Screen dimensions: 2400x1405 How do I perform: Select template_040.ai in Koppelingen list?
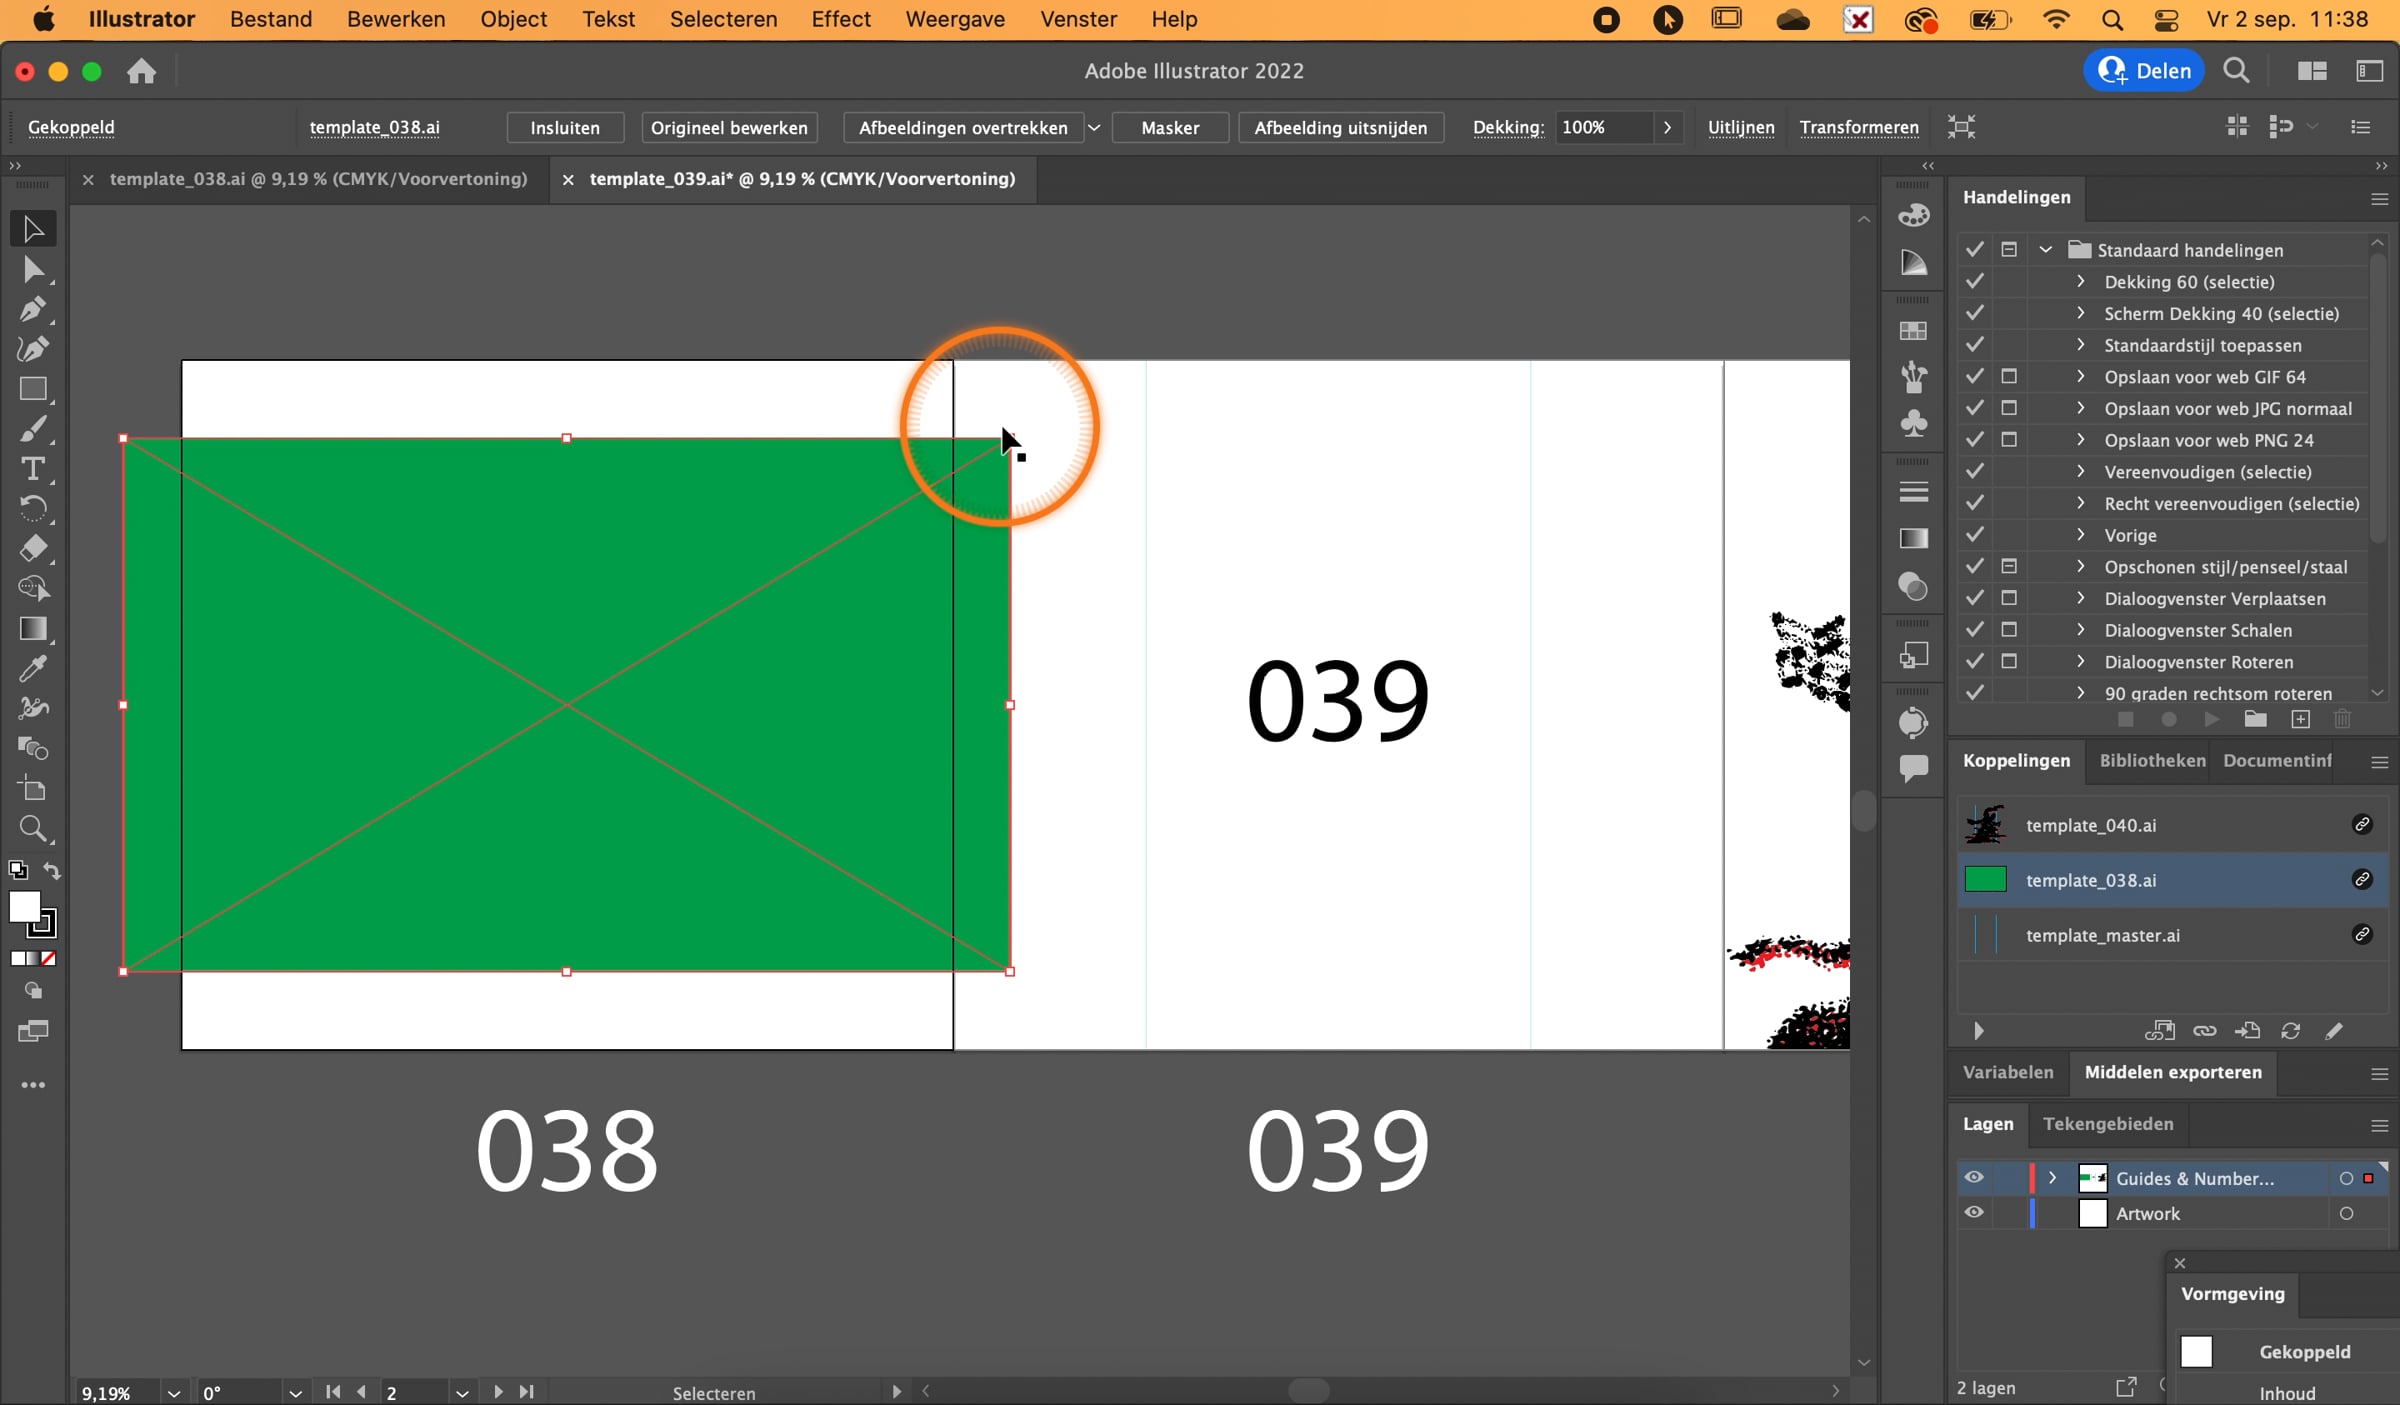click(2090, 825)
